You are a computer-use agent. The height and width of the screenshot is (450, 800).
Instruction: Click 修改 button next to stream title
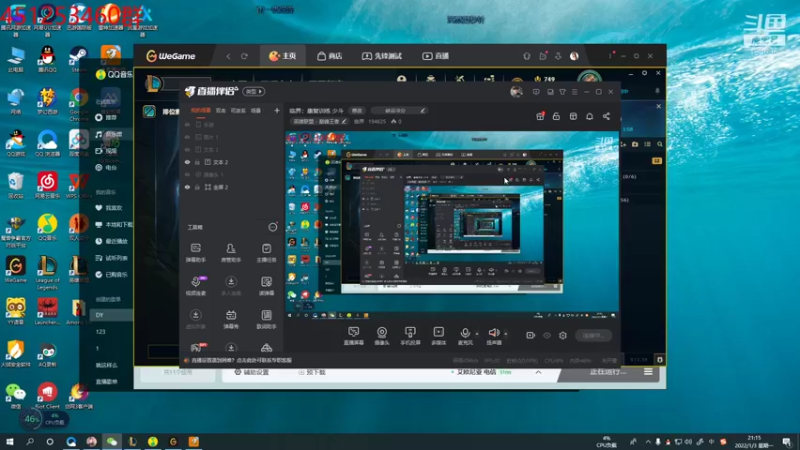[x=357, y=110]
